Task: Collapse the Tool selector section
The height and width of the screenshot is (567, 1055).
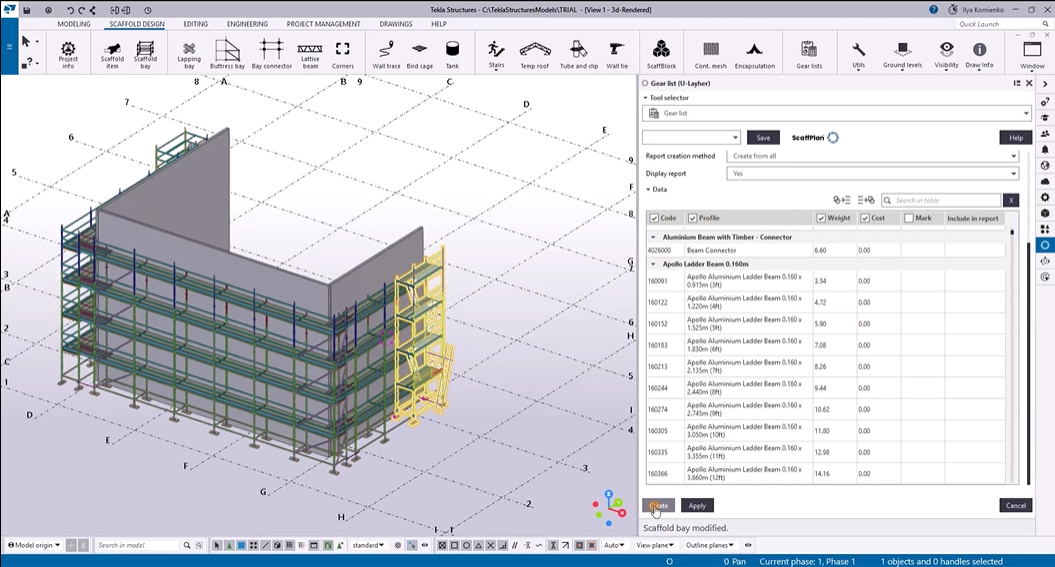Action: (645, 98)
